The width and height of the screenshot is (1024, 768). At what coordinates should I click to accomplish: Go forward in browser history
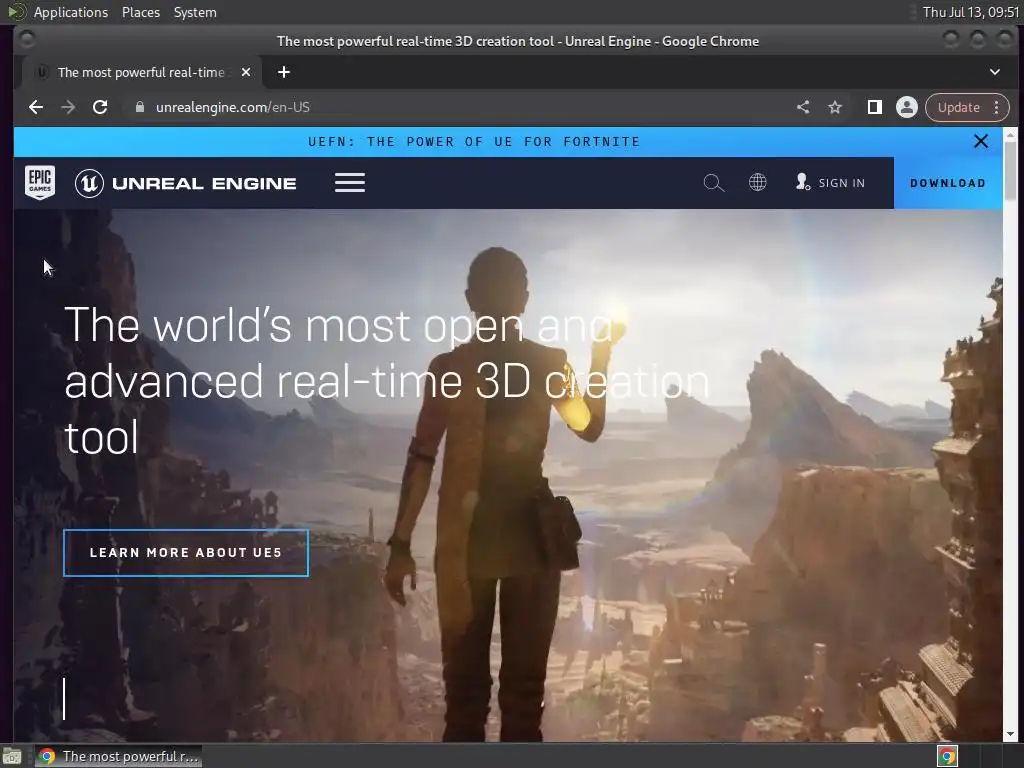(68, 107)
